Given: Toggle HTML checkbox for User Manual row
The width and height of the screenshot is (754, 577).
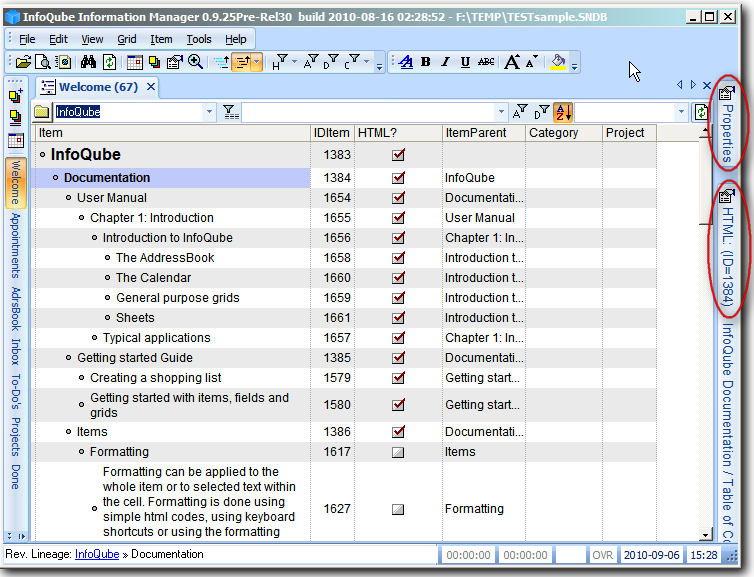Looking at the screenshot, I should click(398, 198).
